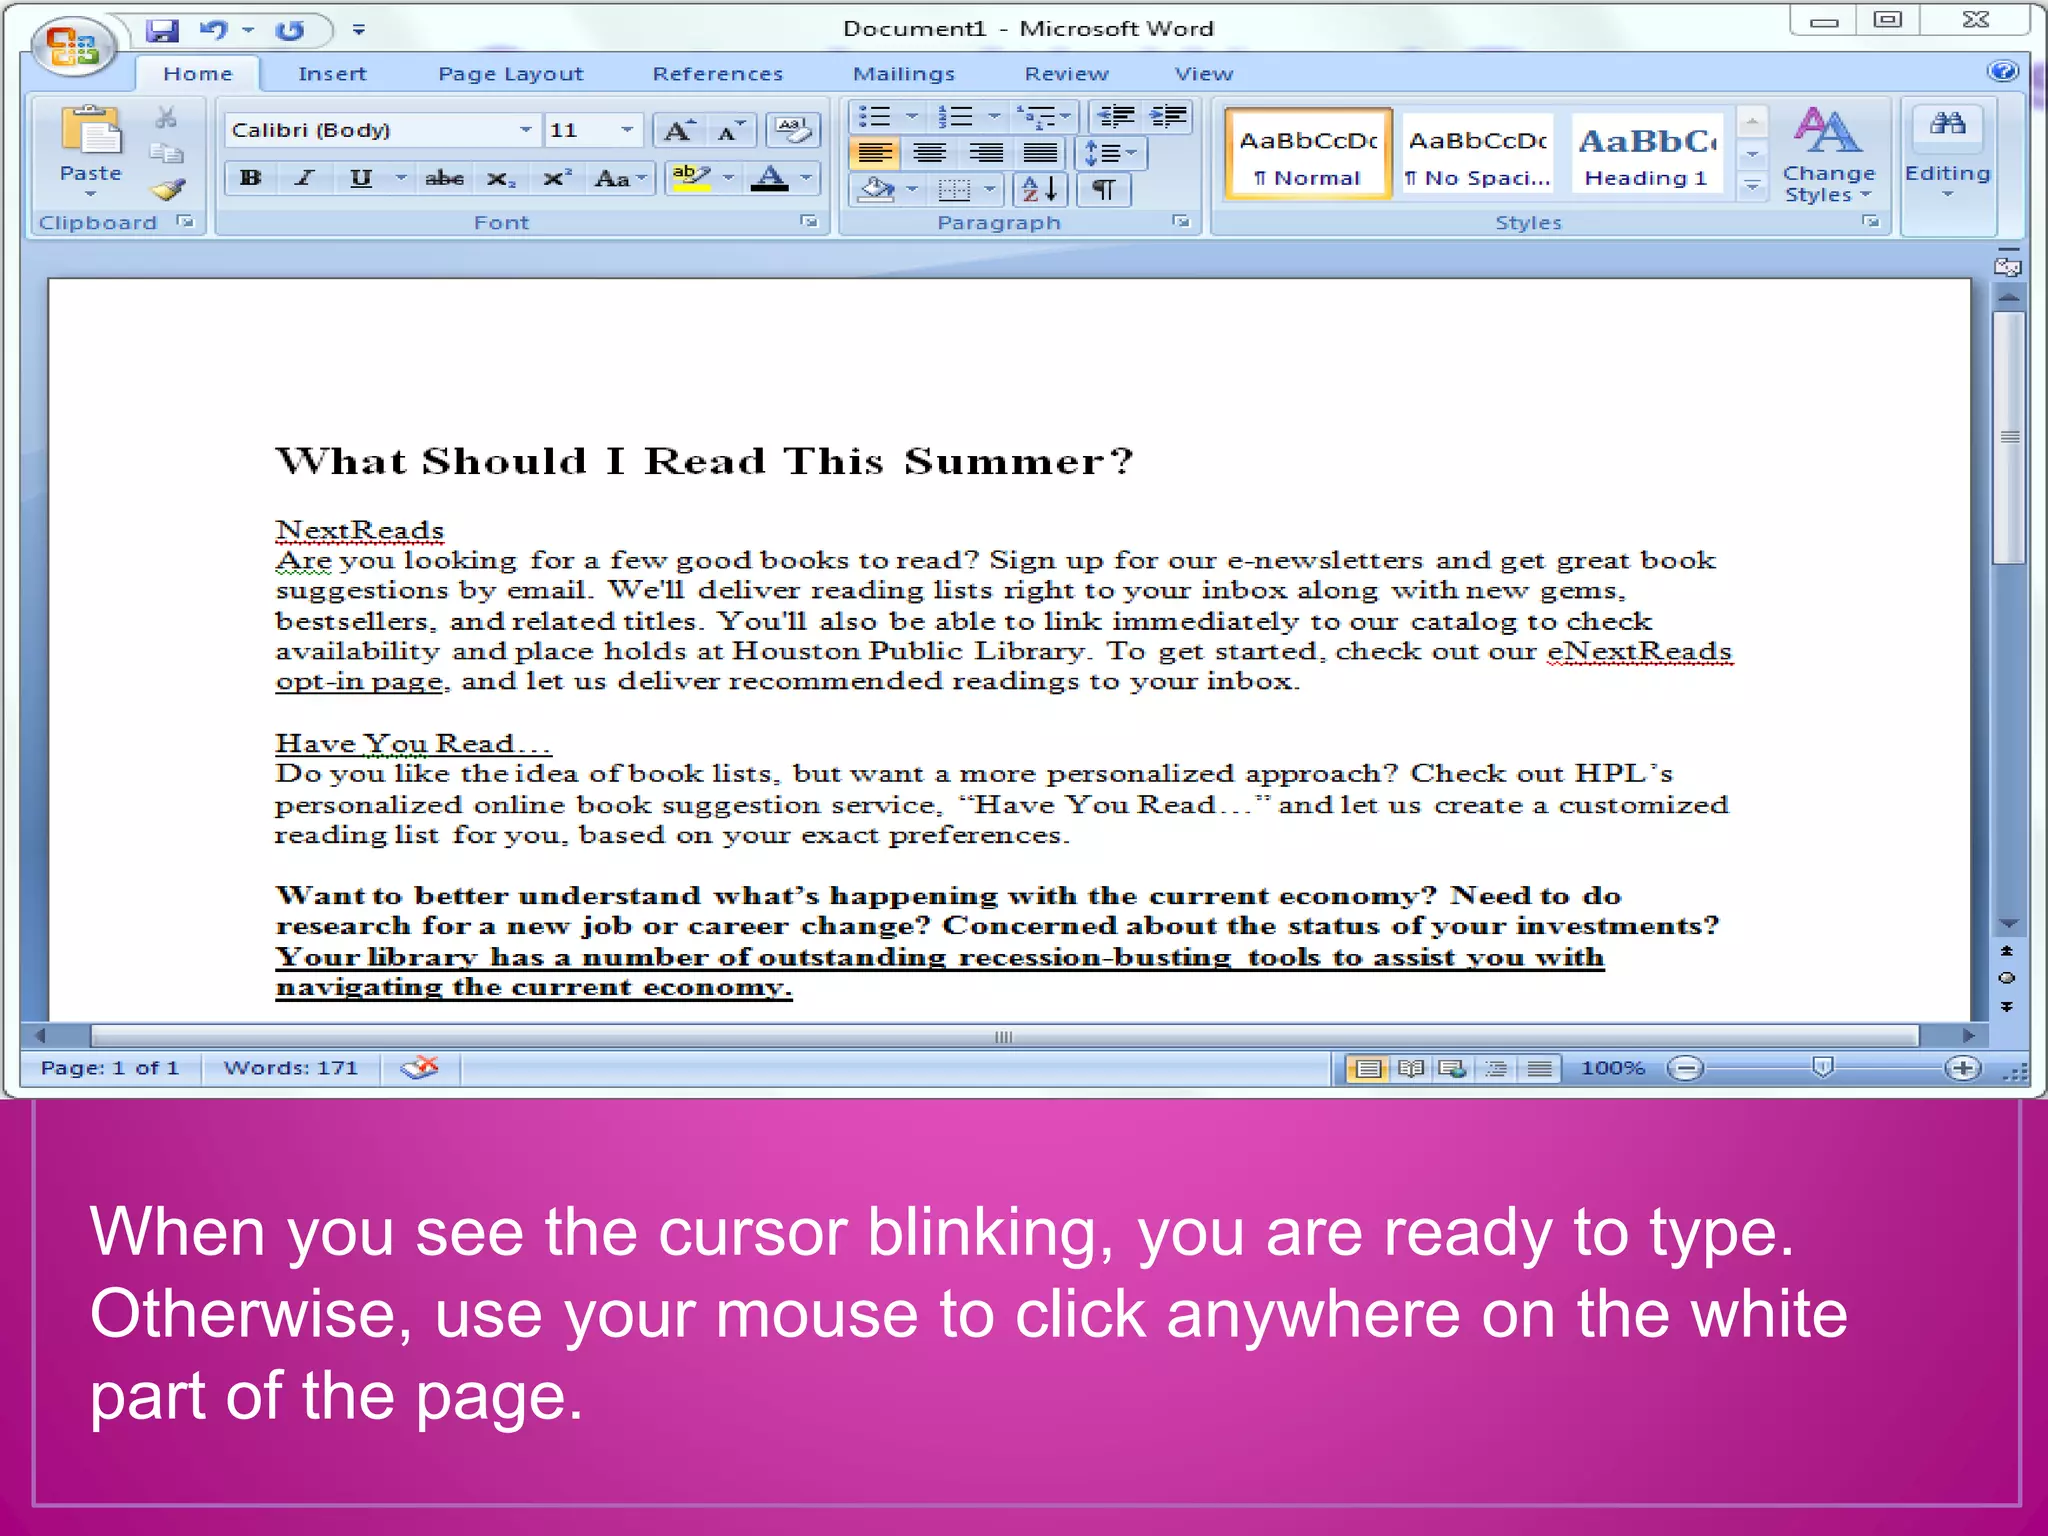Open the Review tab
2048x1536 pixels.
pos(1066,74)
